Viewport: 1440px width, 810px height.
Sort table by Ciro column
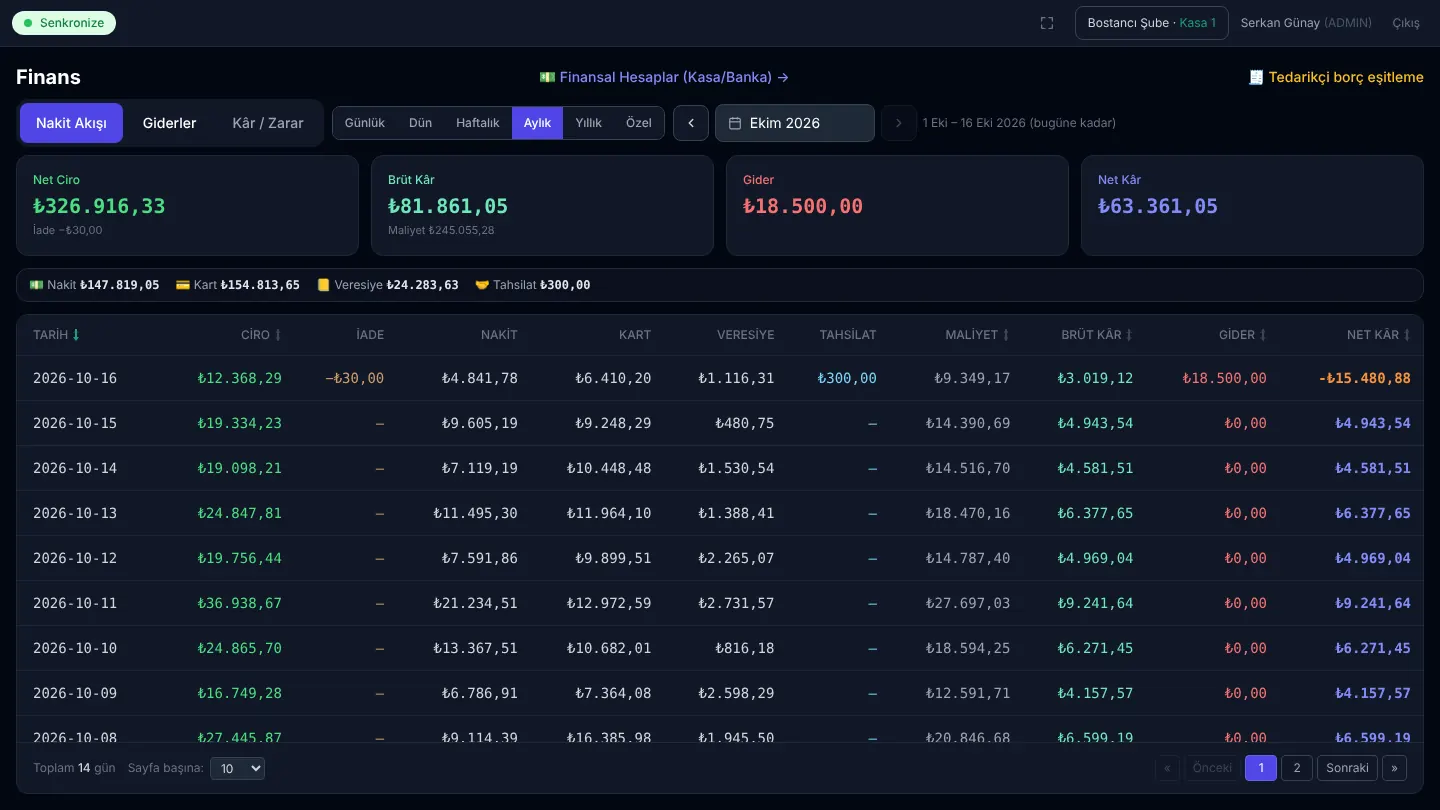pyautogui.click(x=261, y=335)
